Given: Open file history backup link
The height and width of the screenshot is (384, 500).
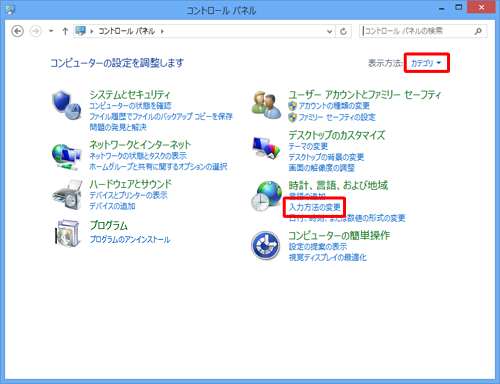Looking at the screenshot, I should click(161, 117).
